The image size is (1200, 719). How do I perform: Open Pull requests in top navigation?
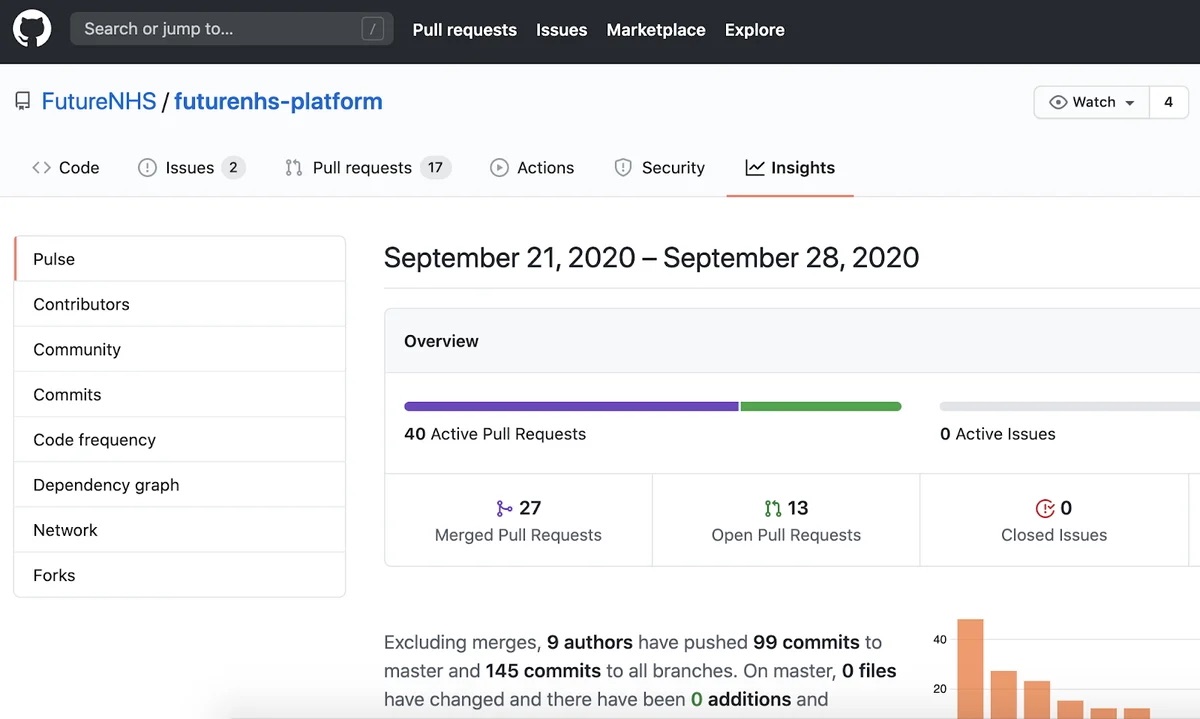pyautogui.click(x=465, y=30)
